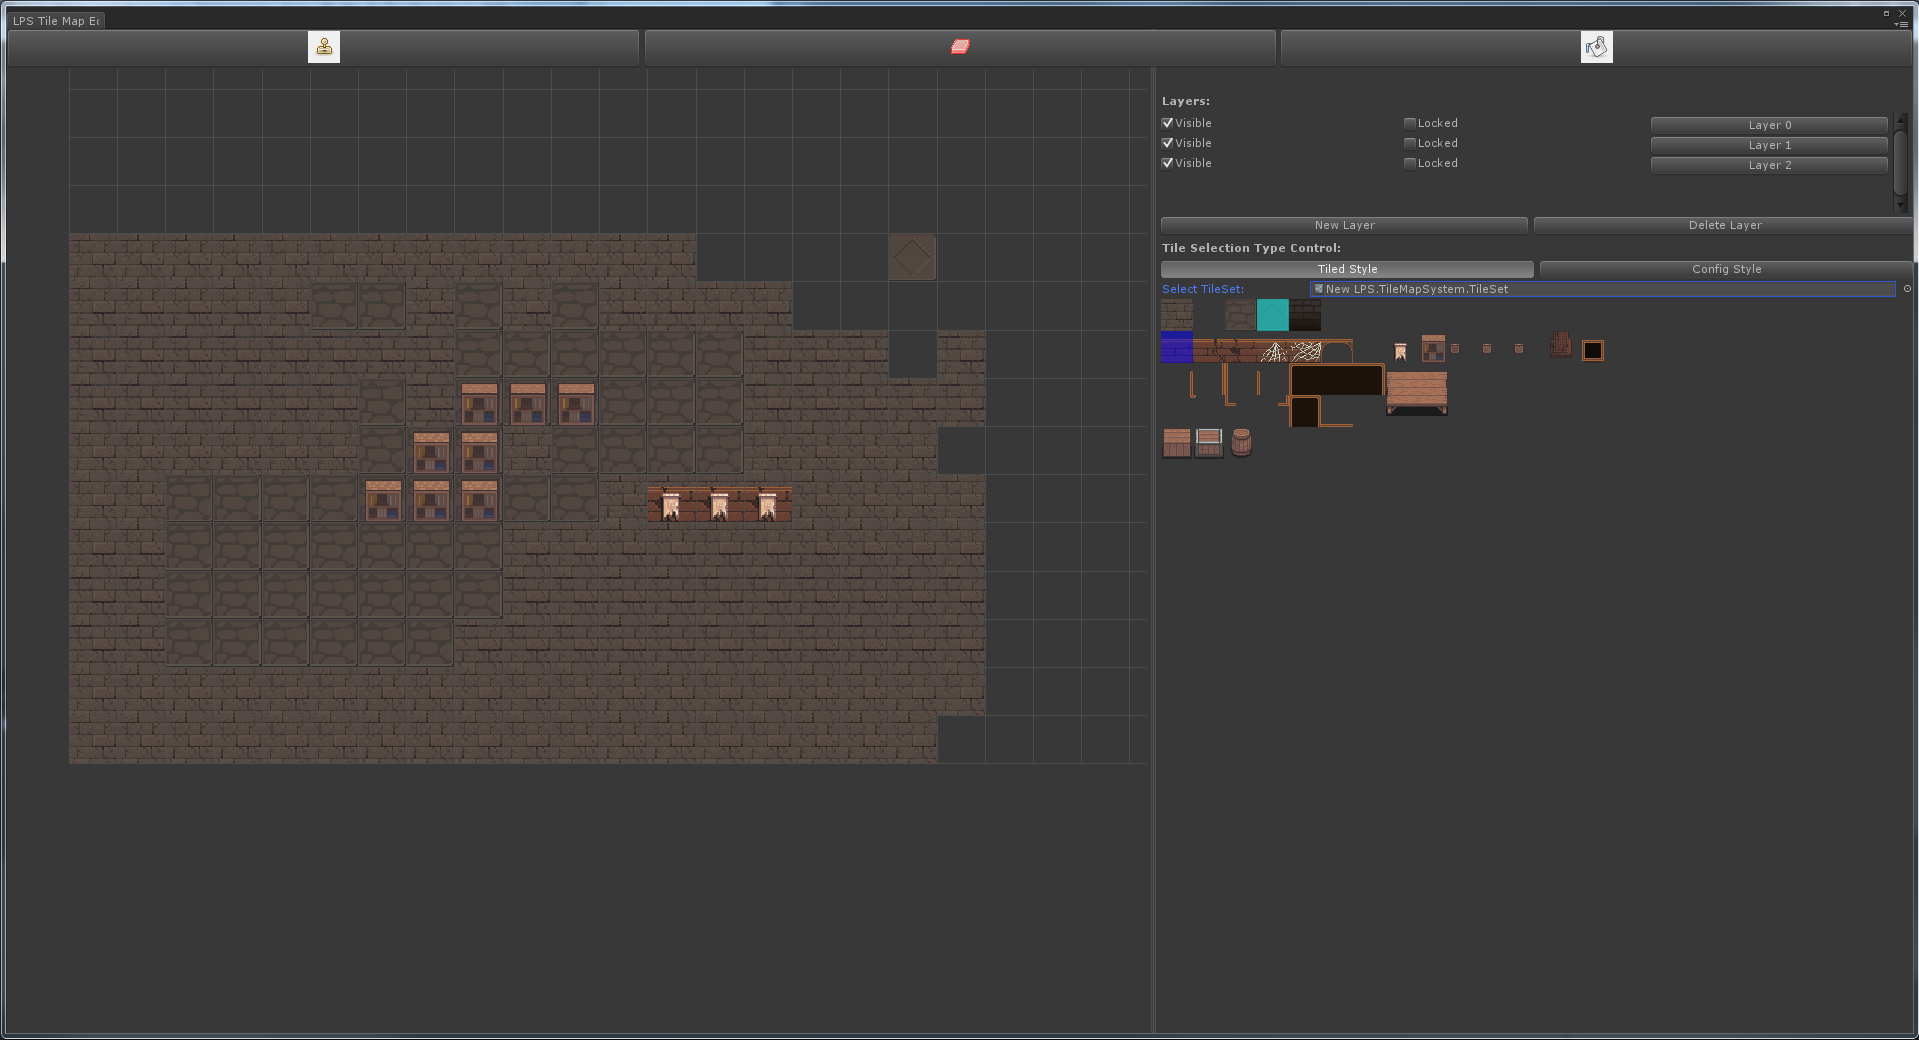Screen dimensions: 1919x1040
Task: Pick the wooden barrel tile in palette
Action: click(x=1241, y=442)
